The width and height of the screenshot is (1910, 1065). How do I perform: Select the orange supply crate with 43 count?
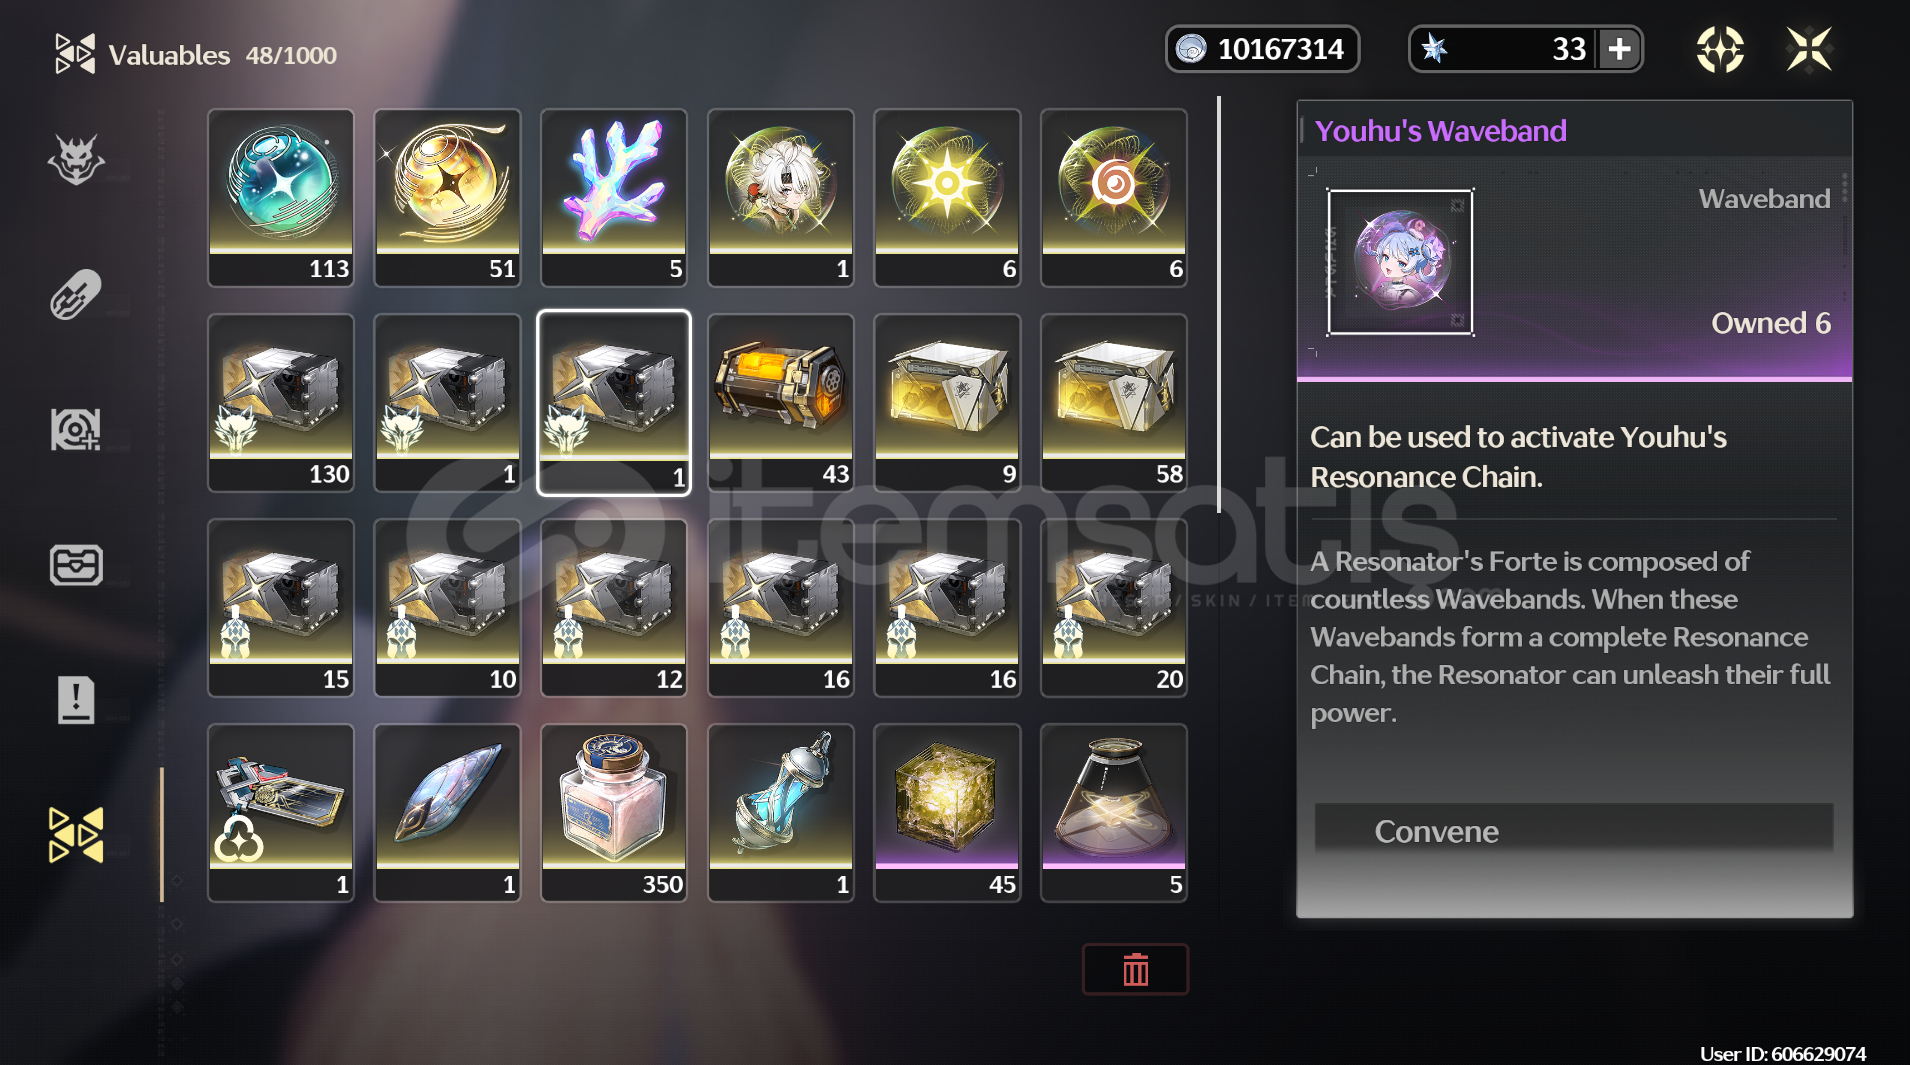coord(781,403)
